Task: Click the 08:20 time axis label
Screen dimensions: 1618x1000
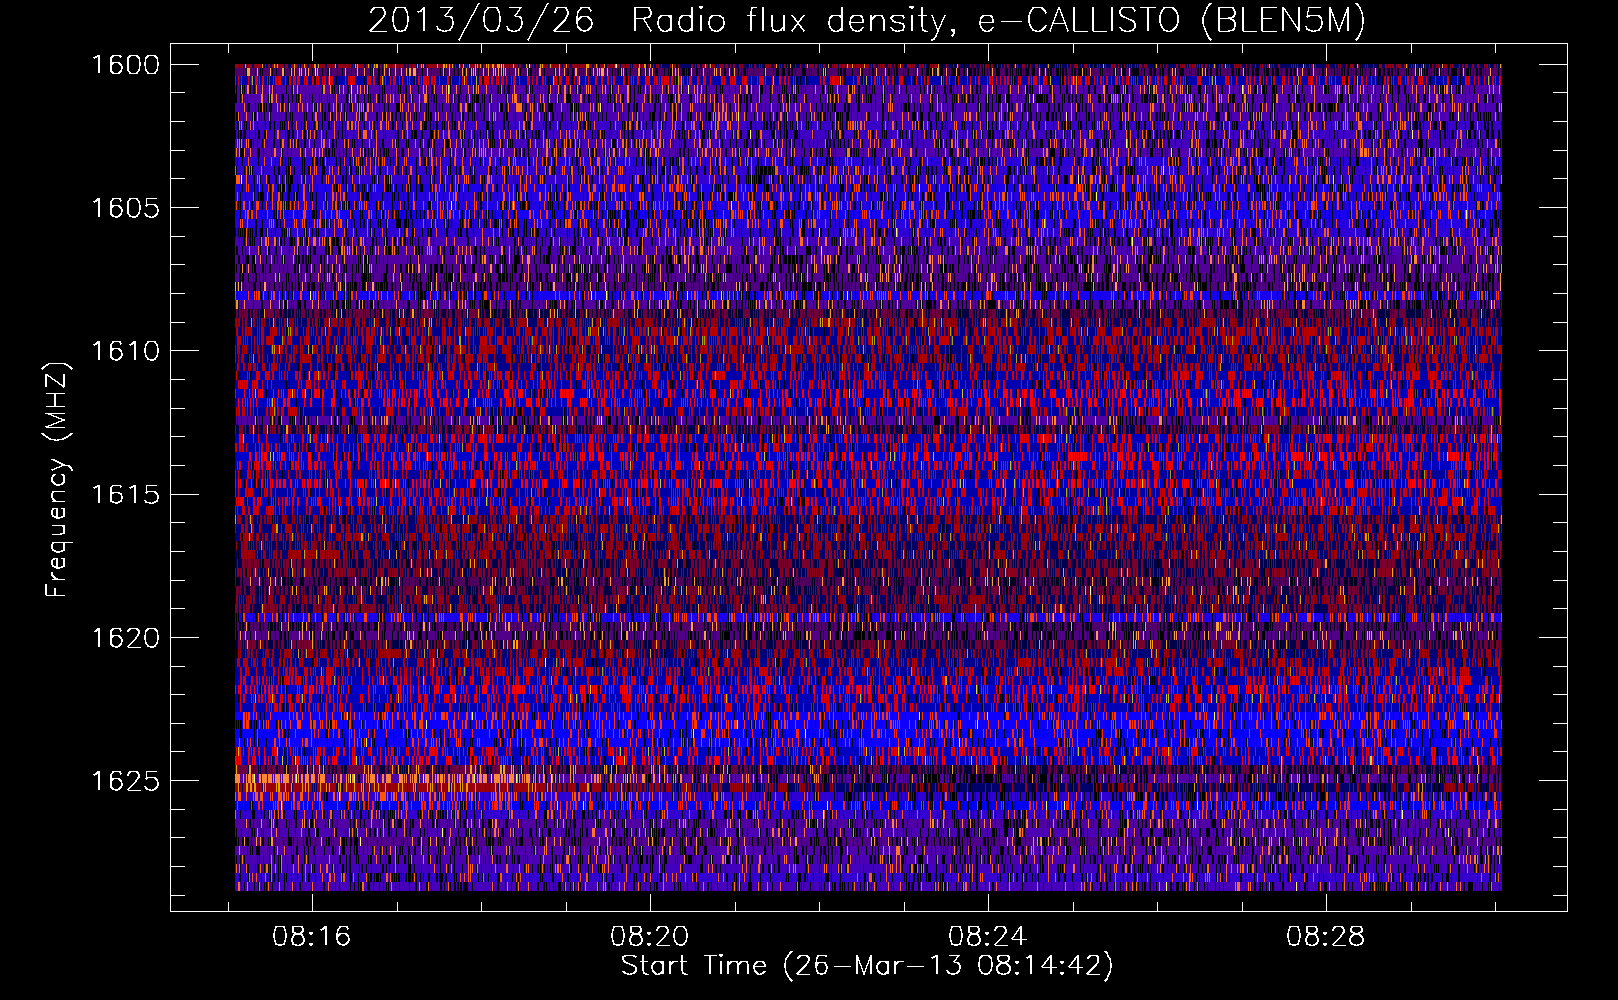Action: point(650,937)
